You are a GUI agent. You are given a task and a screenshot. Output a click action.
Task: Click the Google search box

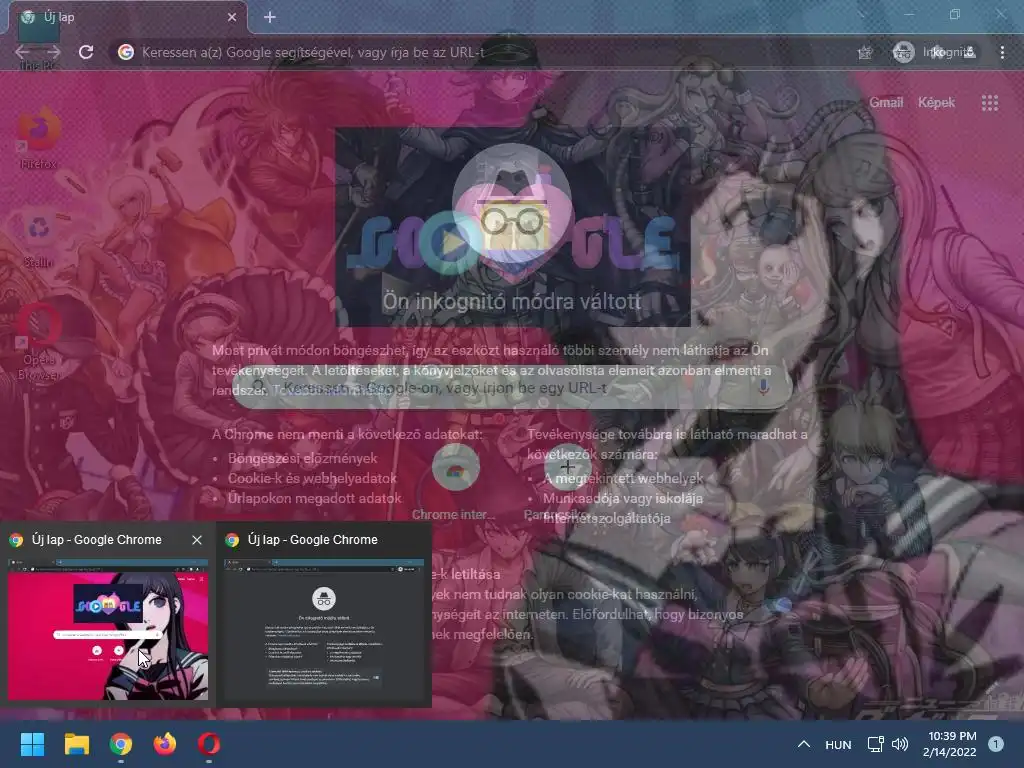[x=512, y=388]
